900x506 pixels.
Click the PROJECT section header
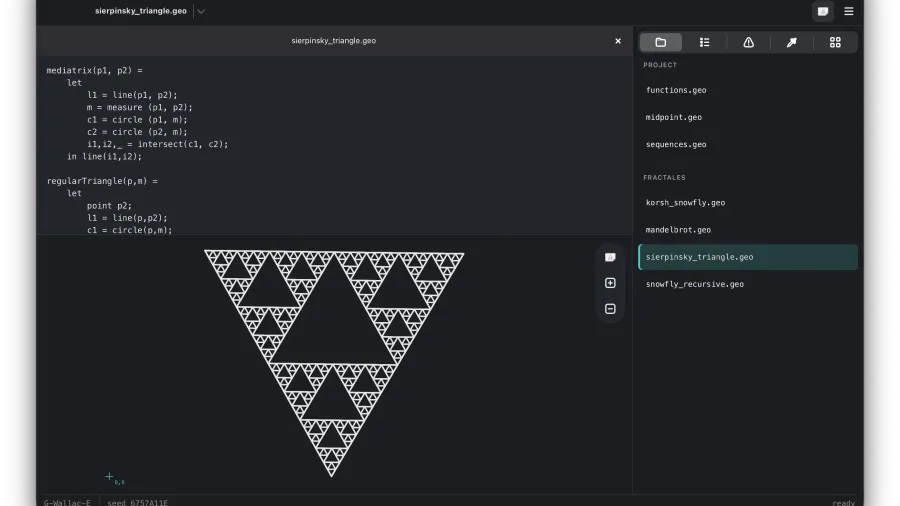click(660, 65)
